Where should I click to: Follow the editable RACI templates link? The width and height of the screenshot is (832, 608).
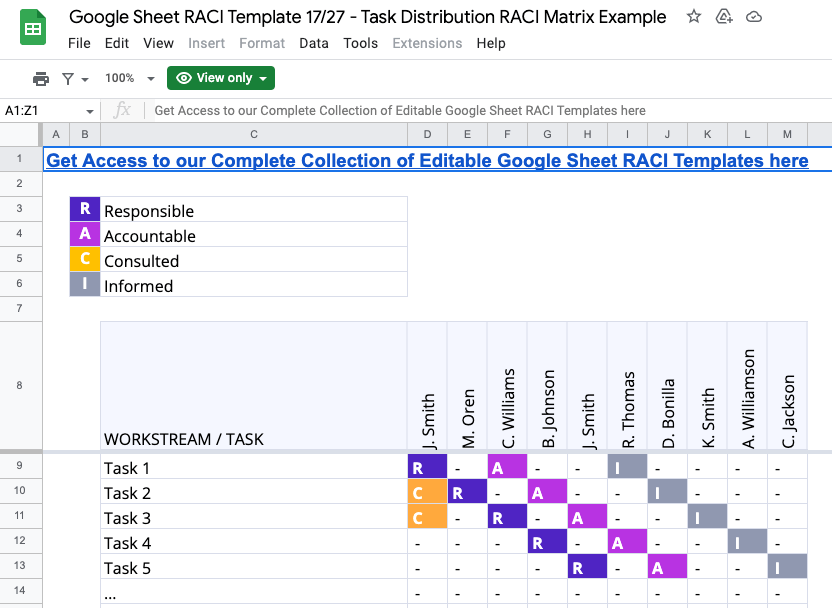tap(427, 161)
